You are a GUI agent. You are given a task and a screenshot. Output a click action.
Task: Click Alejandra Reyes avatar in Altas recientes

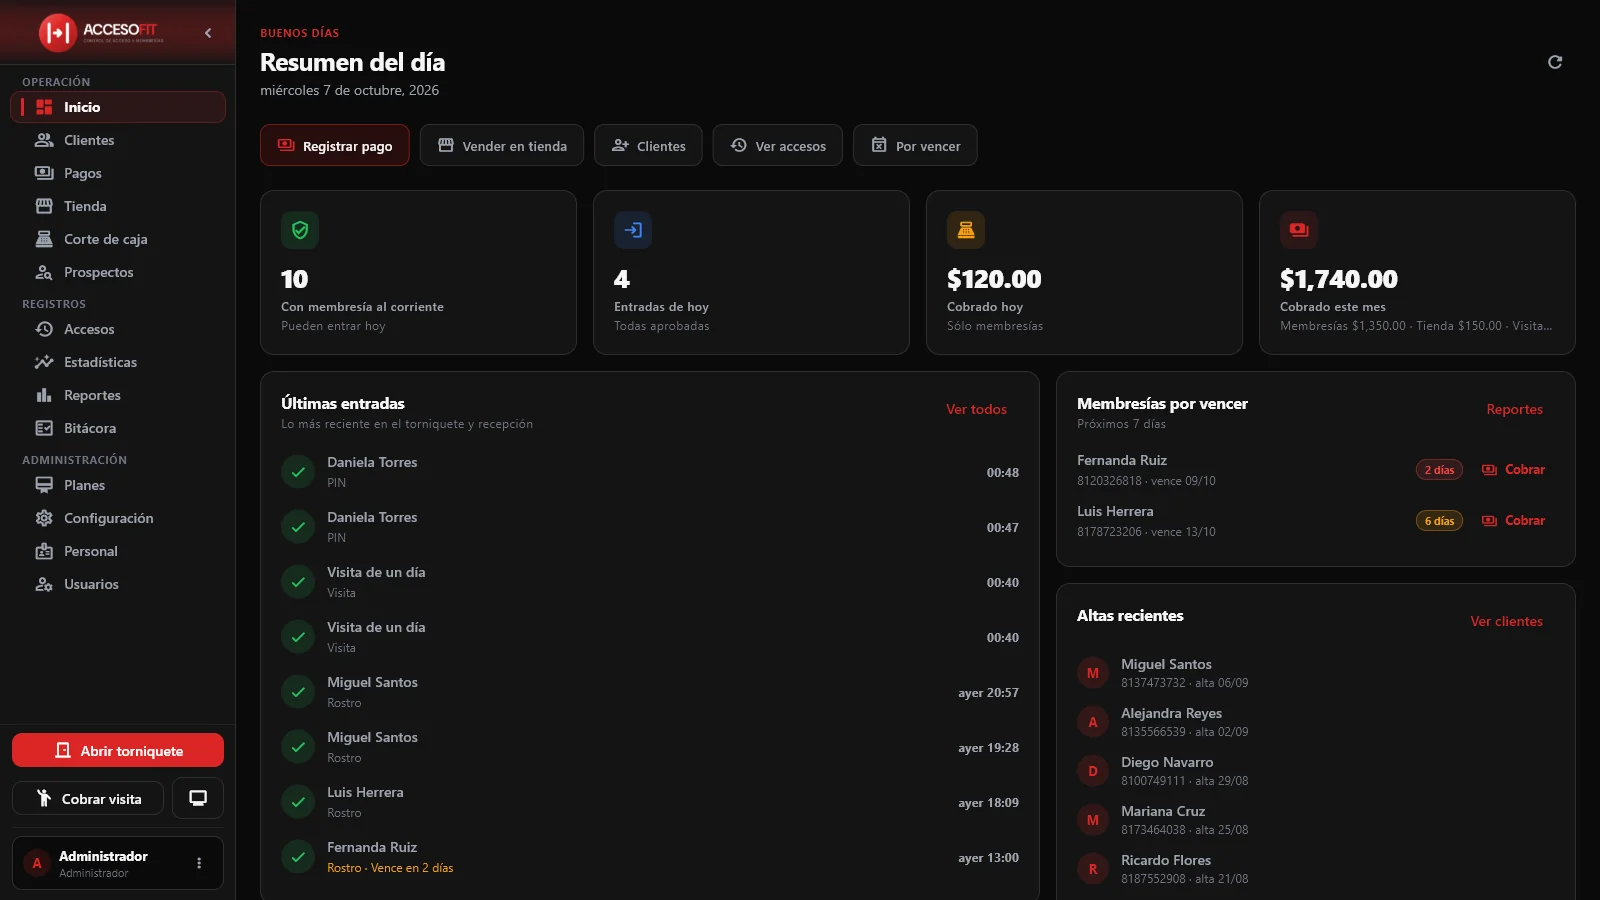[1093, 722]
